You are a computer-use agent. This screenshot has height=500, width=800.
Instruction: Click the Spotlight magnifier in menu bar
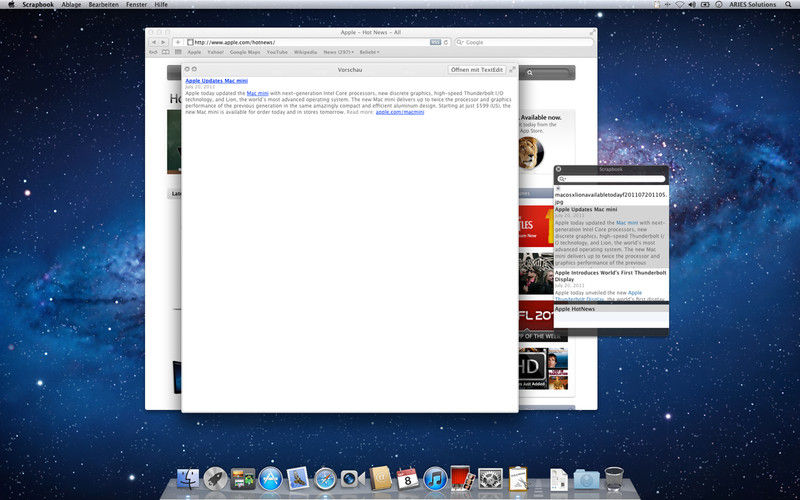tap(788, 5)
